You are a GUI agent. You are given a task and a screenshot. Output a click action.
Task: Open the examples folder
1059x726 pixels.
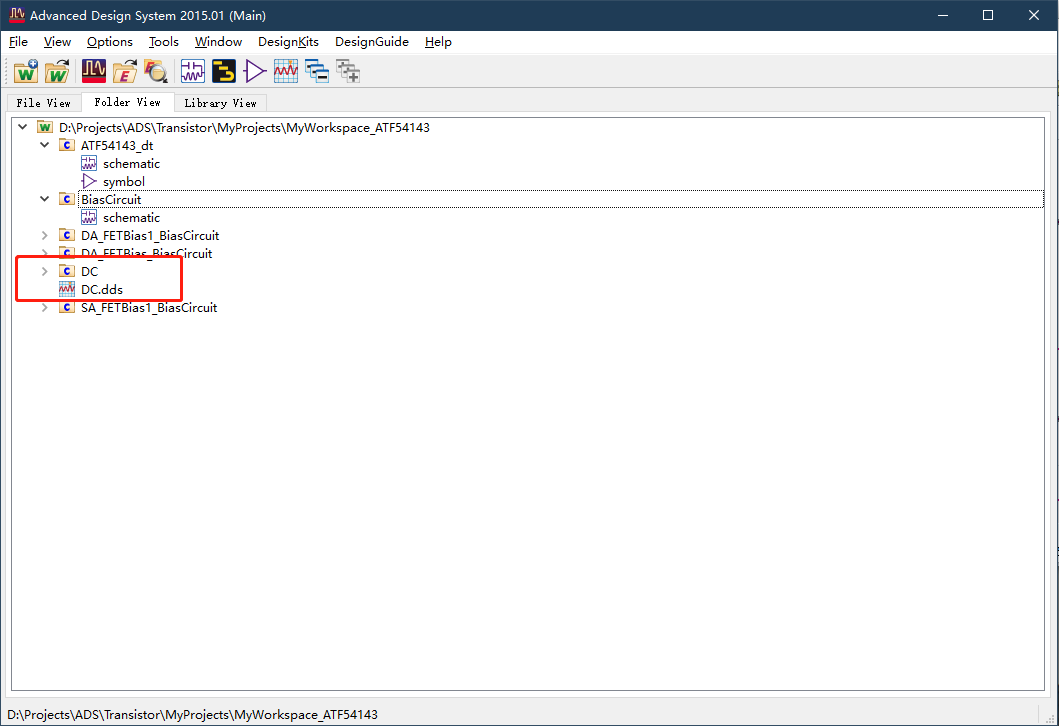[x=124, y=71]
